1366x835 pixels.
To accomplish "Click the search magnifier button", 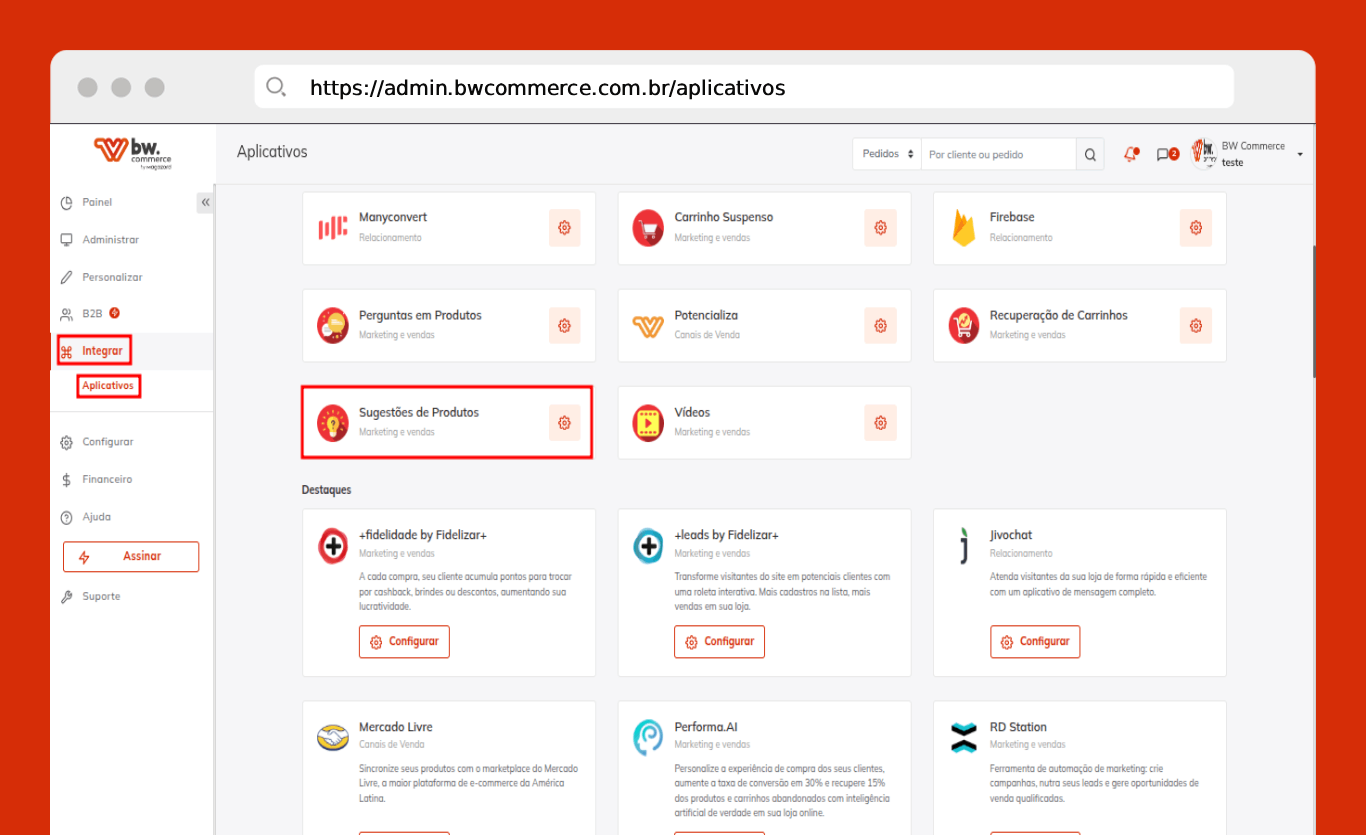I will click(x=1090, y=154).
